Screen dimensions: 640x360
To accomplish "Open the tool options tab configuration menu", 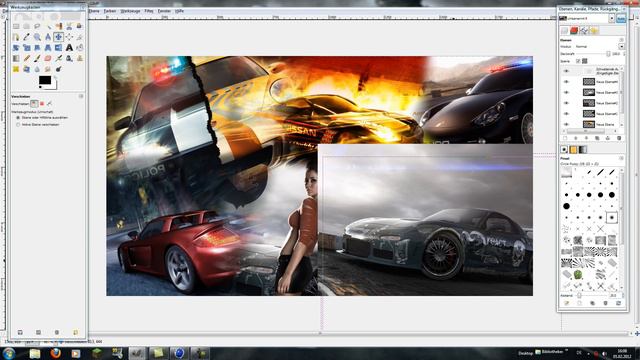I will 81,96.
